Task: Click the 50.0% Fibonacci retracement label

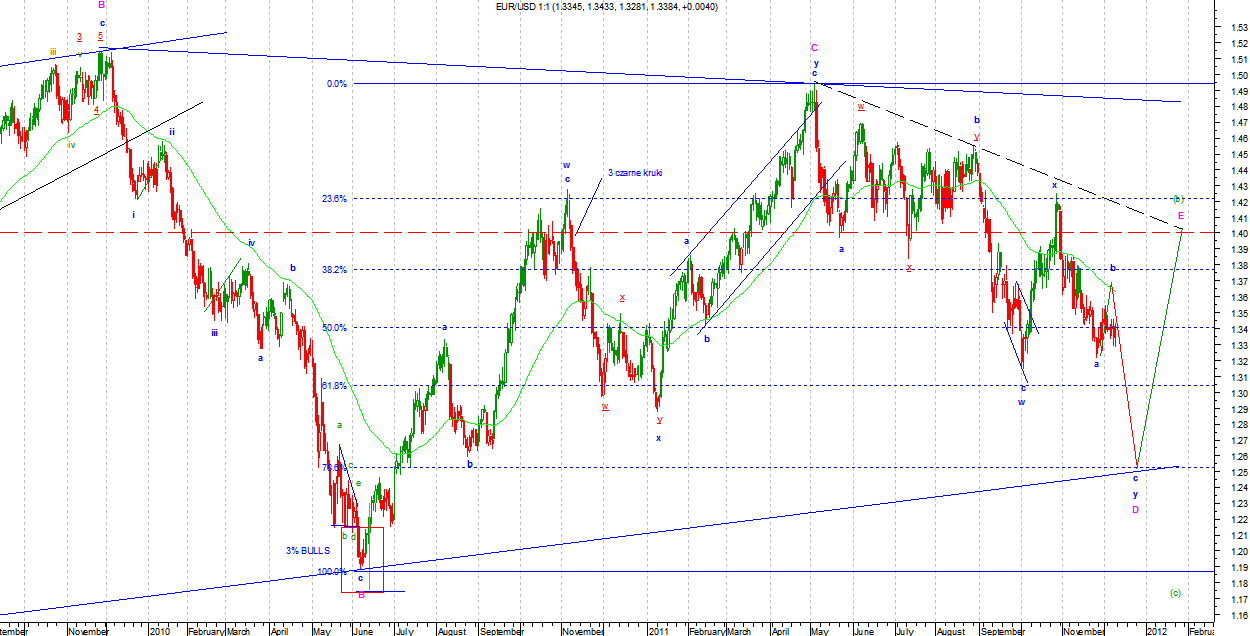Action: [334, 328]
